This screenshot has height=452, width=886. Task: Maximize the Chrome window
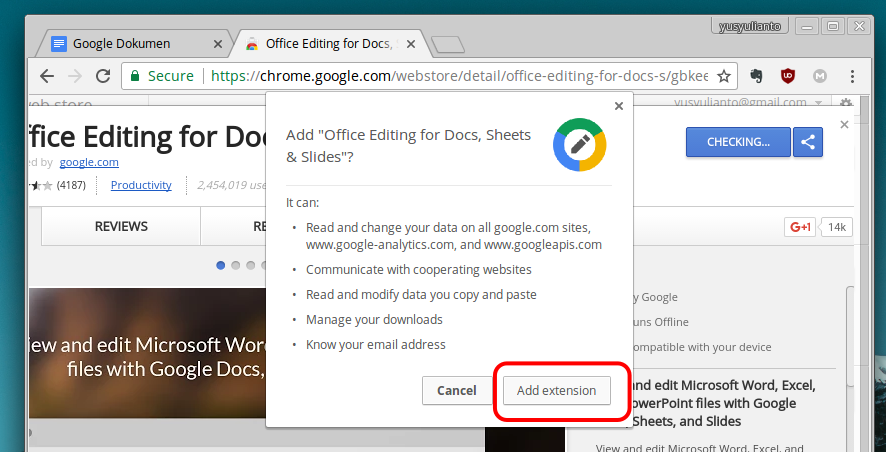click(833, 26)
